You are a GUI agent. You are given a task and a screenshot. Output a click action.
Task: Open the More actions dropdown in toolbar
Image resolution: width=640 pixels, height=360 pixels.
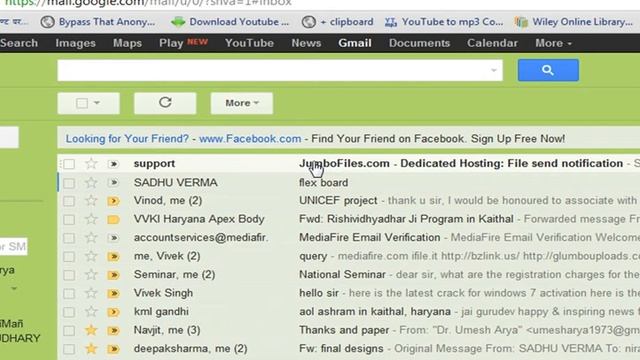[242, 103]
